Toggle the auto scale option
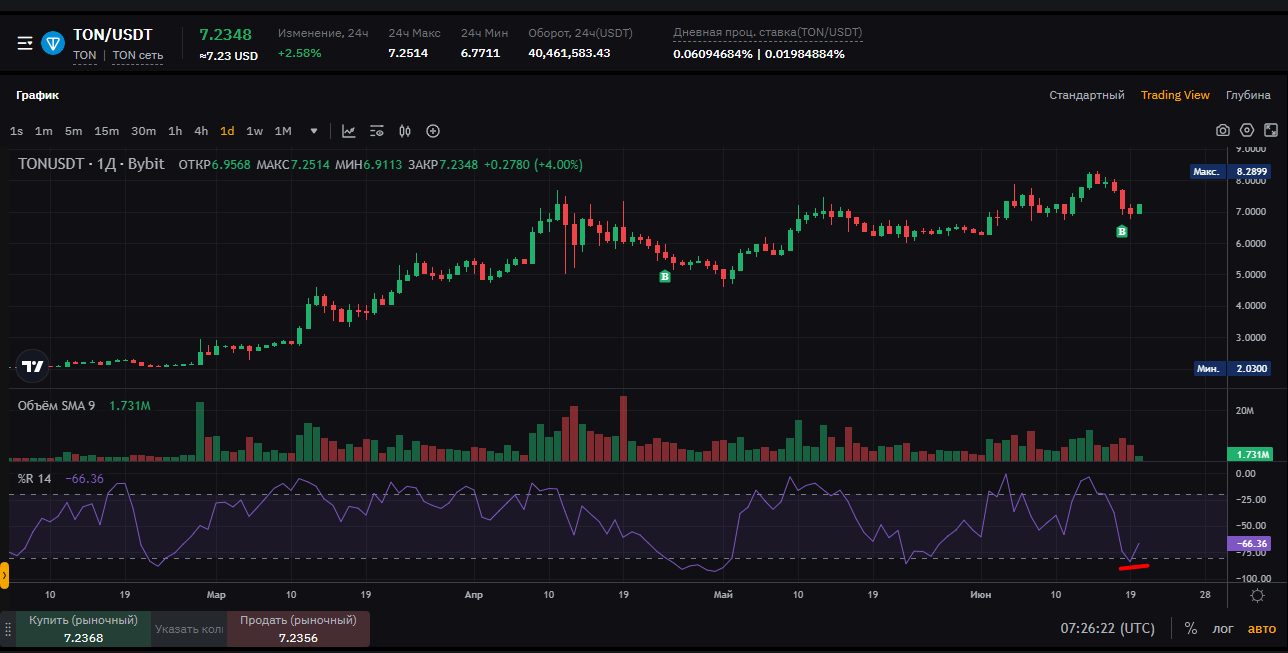This screenshot has width=1288, height=653. pyautogui.click(x=1261, y=629)
